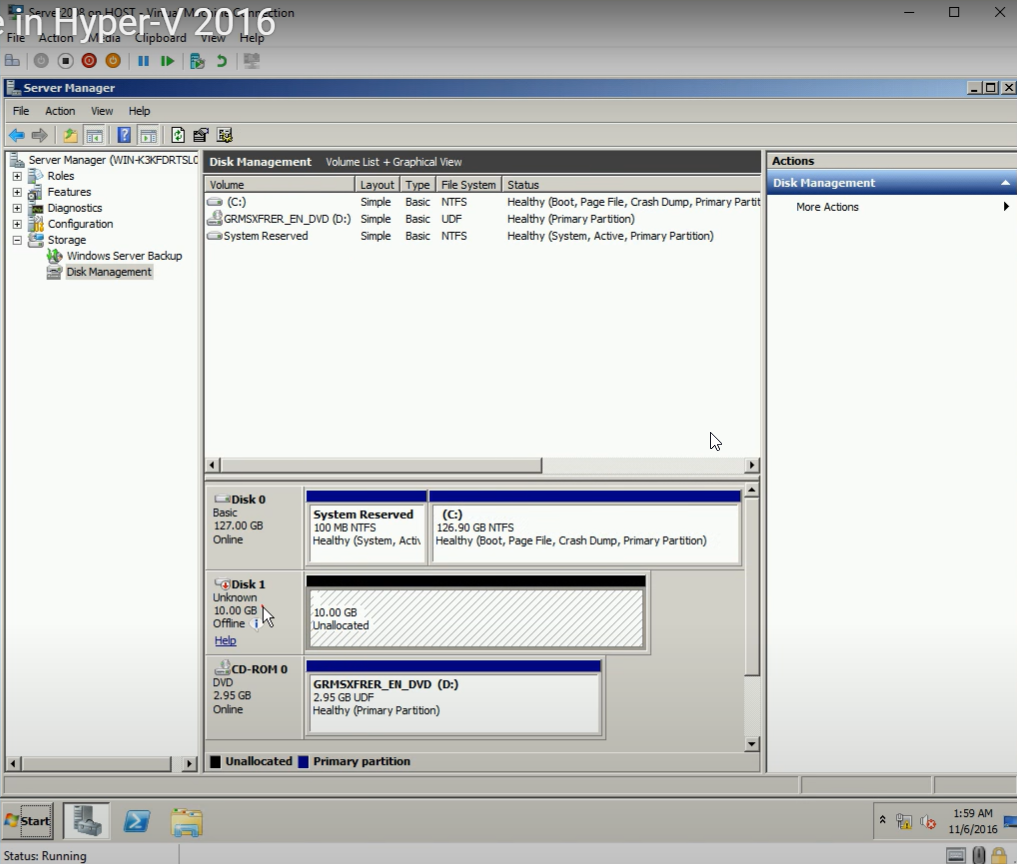
Task: Toggle the Show/Hide Console Tree icon
Action: pyautogui.click(x=95, y=136)
